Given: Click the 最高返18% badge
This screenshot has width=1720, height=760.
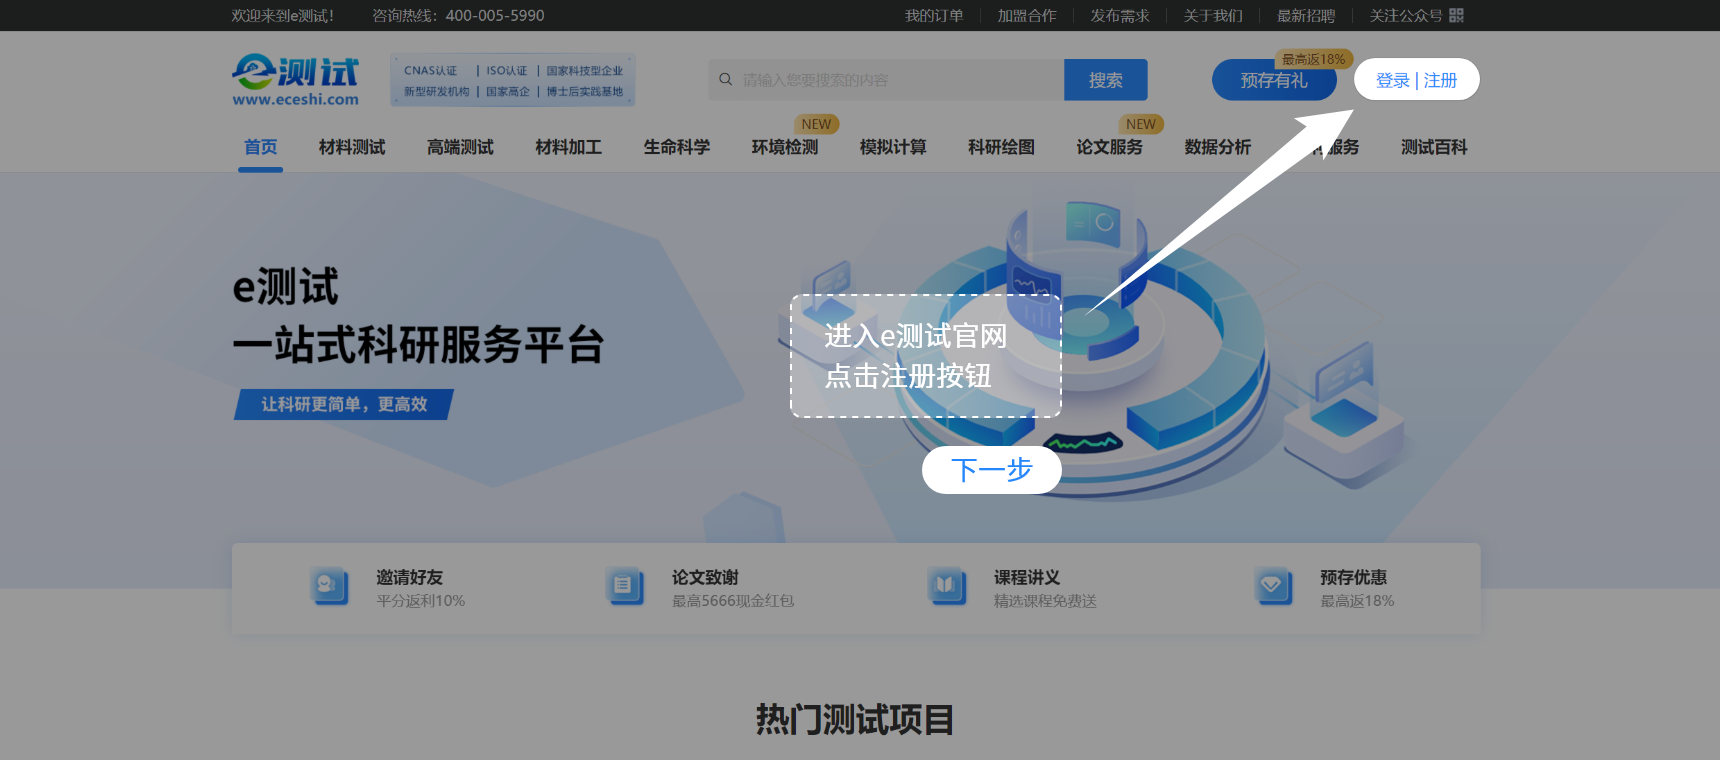Looking at the screenshot, I should click(1313, 59).
